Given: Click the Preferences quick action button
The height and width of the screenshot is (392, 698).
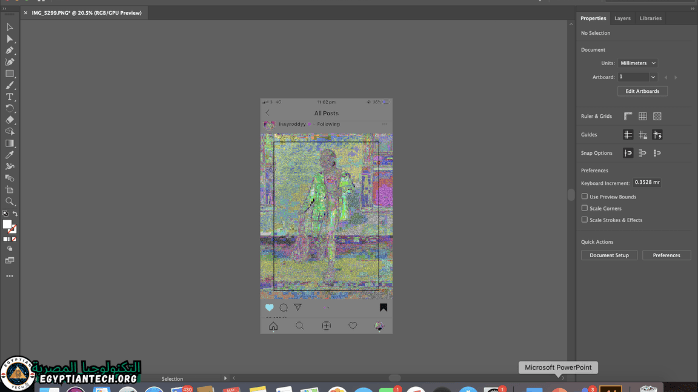Looking at the screenshot, I should click(x=666, y=255).
